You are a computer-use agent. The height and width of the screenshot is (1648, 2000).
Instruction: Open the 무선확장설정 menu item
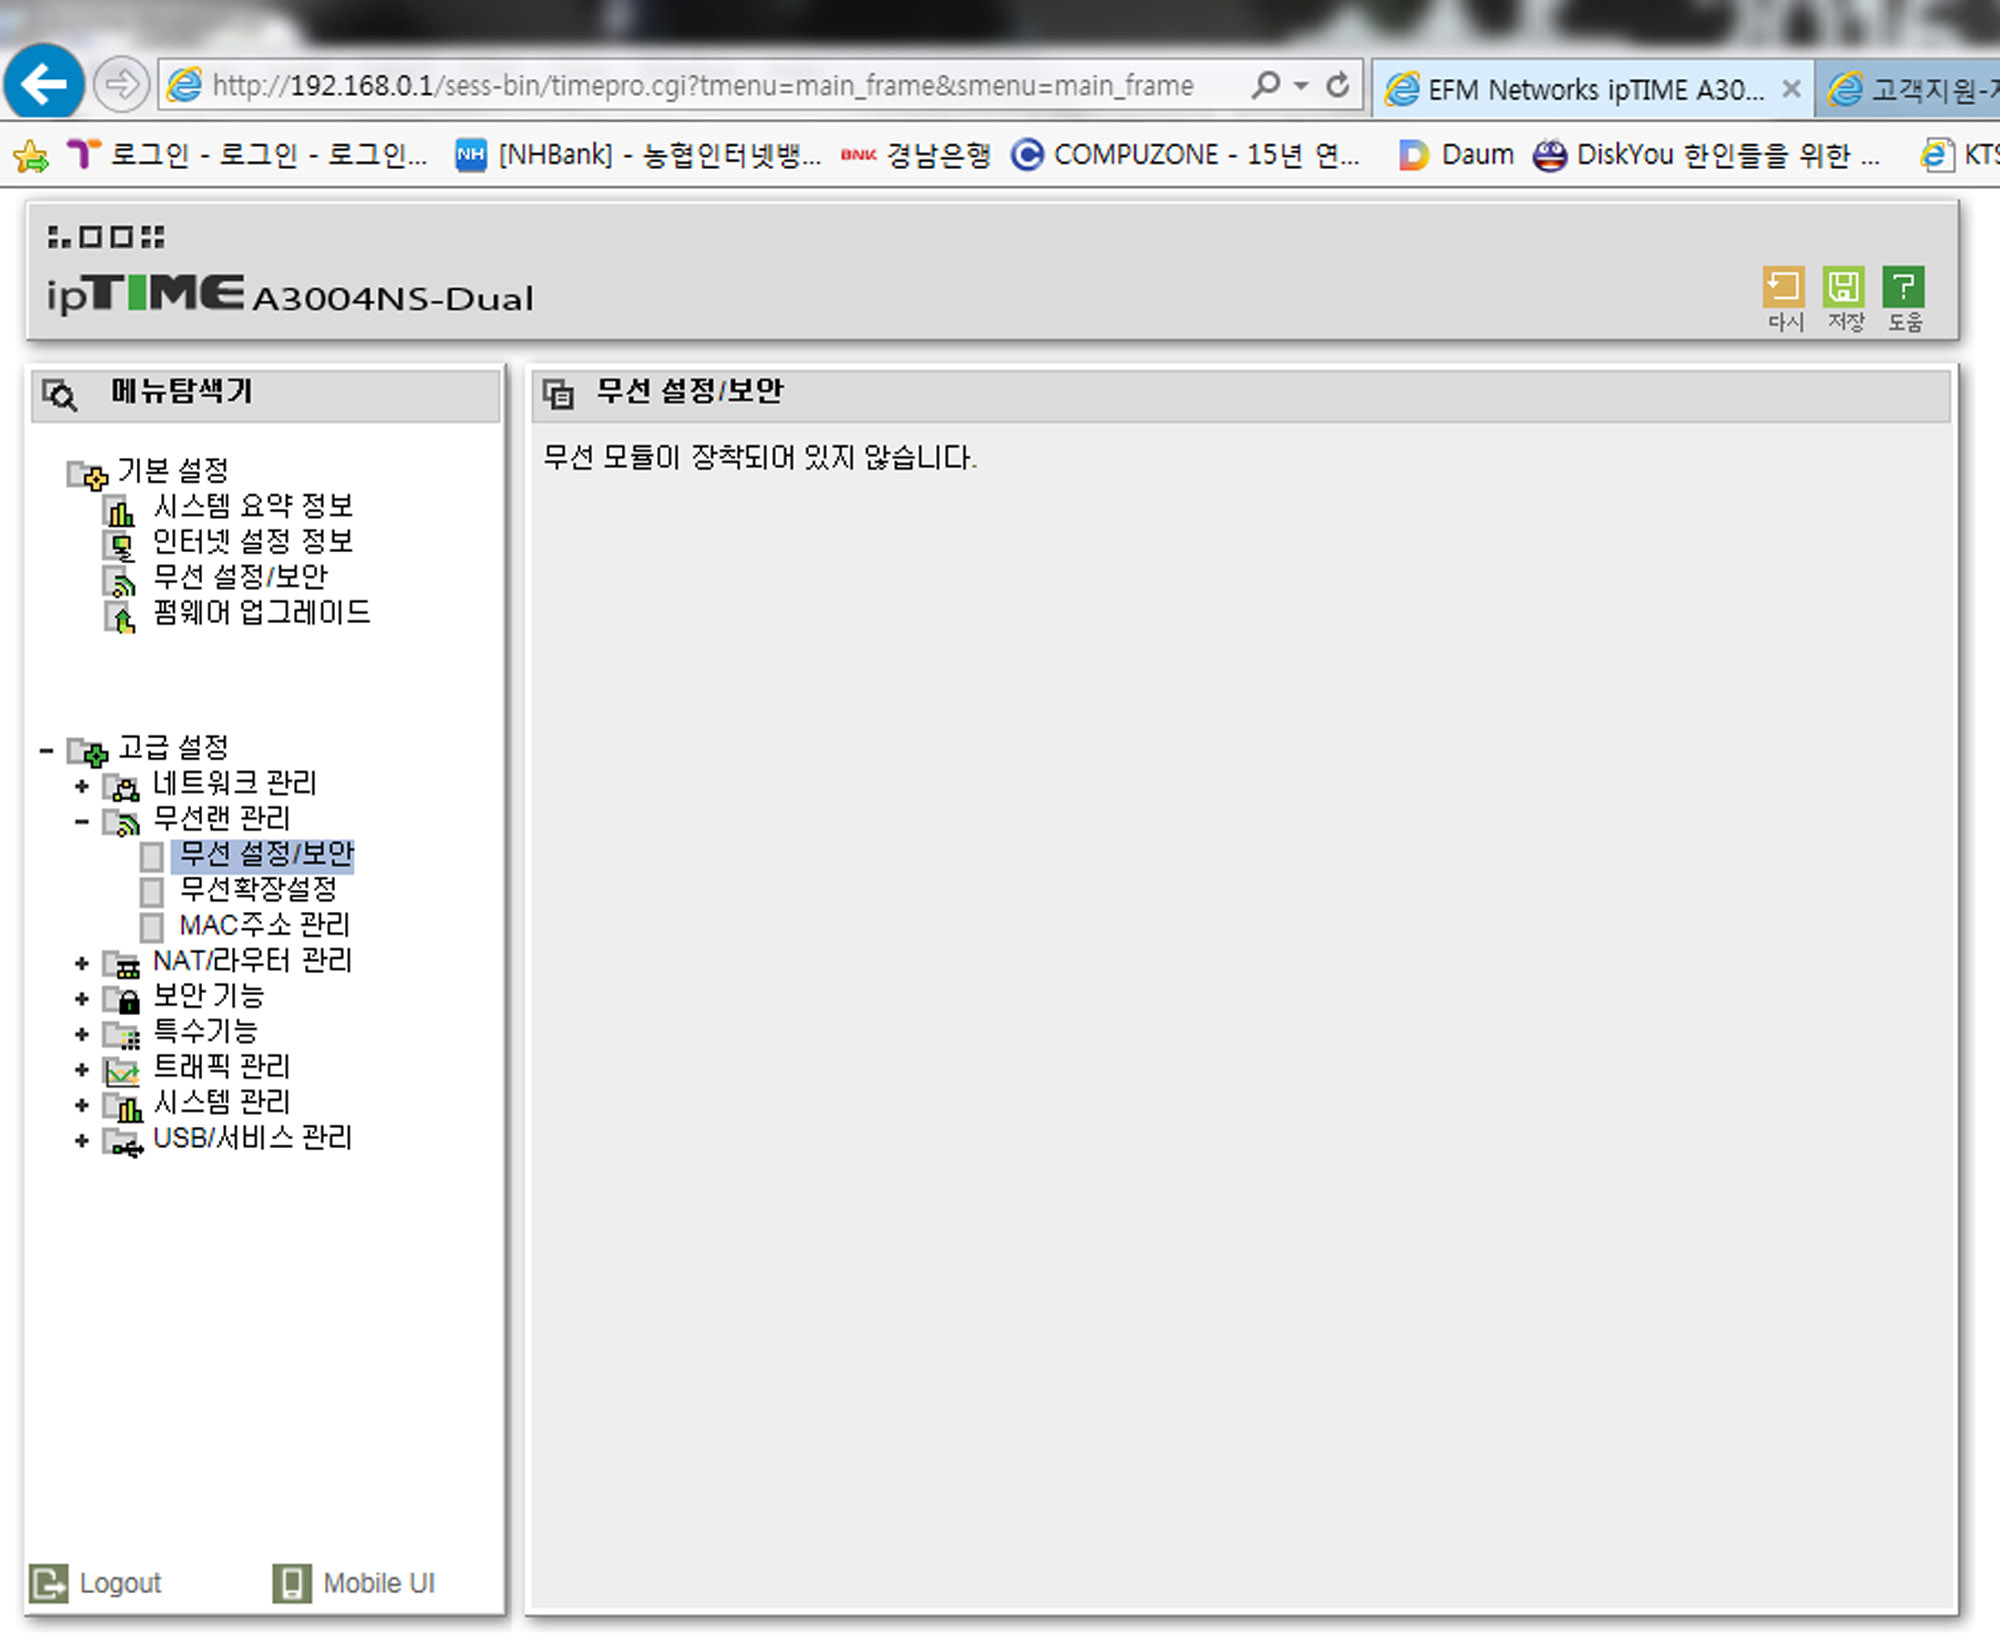258,889
